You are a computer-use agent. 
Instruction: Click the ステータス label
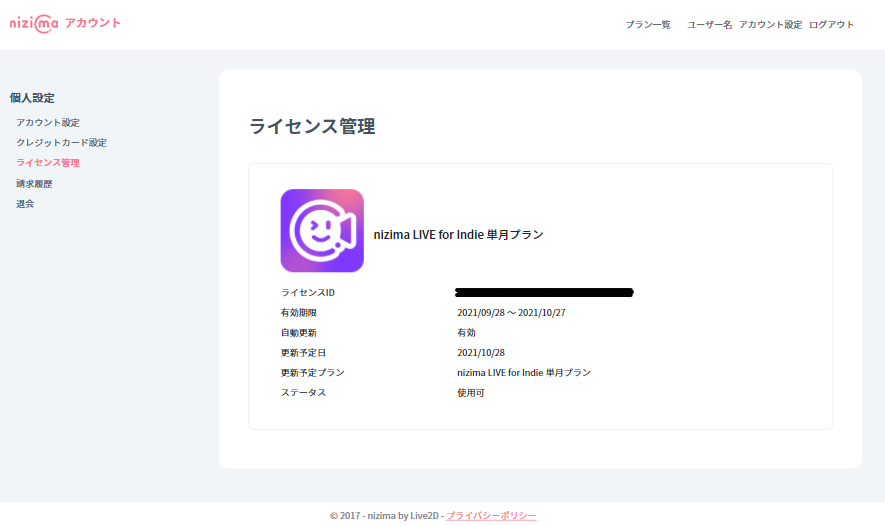click(x=303, y=392)
